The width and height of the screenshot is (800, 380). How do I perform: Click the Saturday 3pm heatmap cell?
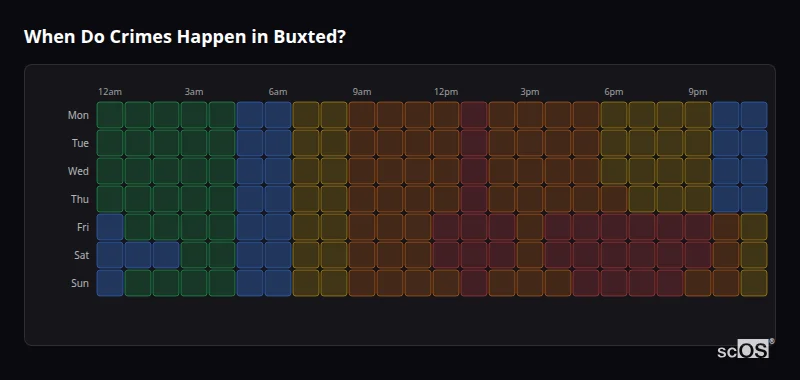click(x=530, y=255)
